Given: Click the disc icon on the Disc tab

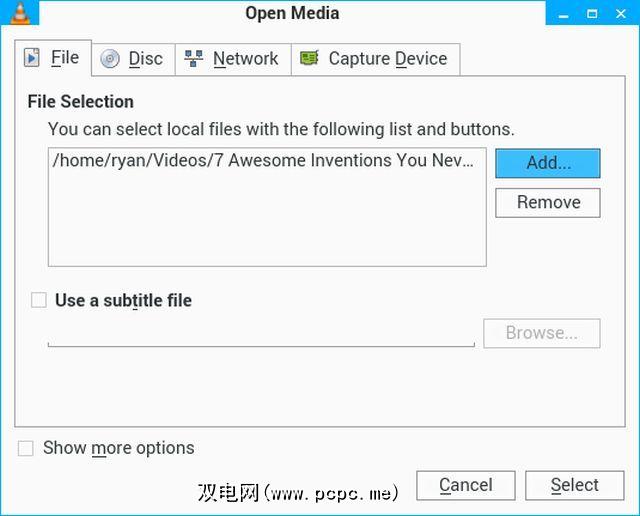Looking at the screenshot, I should click(110, 59).
